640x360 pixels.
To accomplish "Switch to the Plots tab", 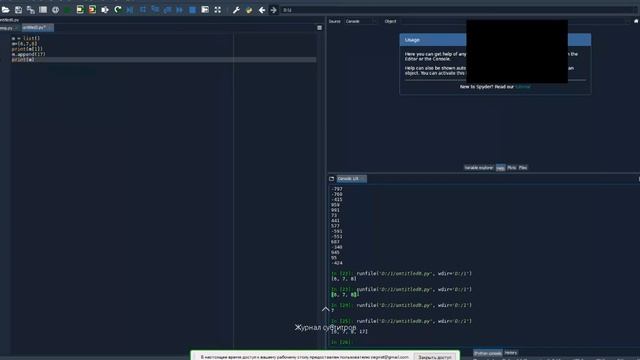I will coord(511,168).
